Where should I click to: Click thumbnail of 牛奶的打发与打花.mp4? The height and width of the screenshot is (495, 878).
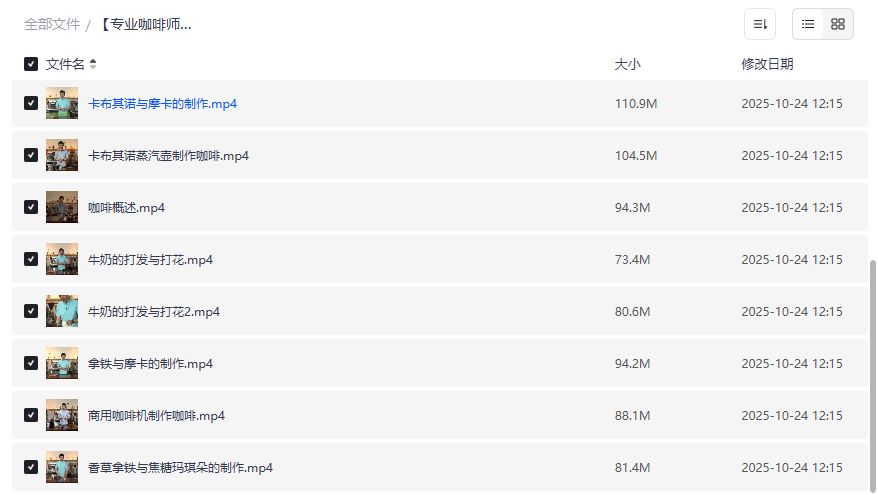click(x=62, y=259)
